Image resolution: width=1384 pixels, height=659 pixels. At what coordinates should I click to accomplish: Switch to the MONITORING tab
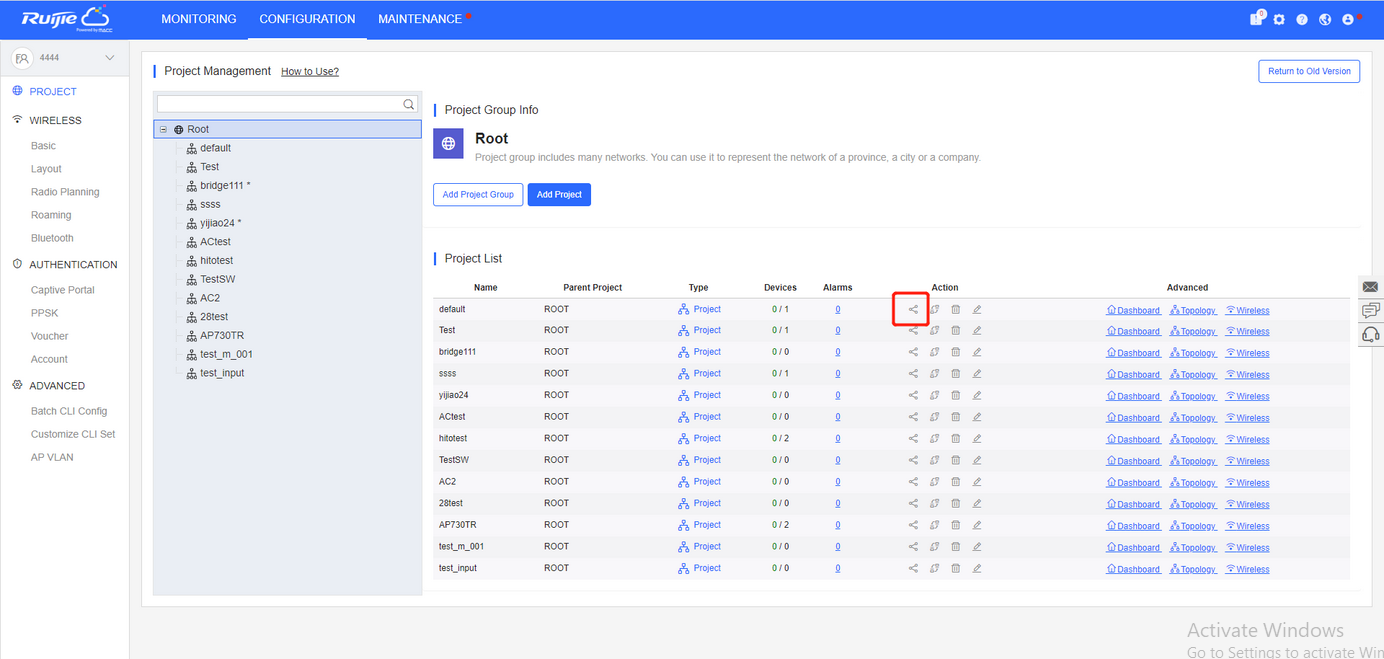point(199,19)
